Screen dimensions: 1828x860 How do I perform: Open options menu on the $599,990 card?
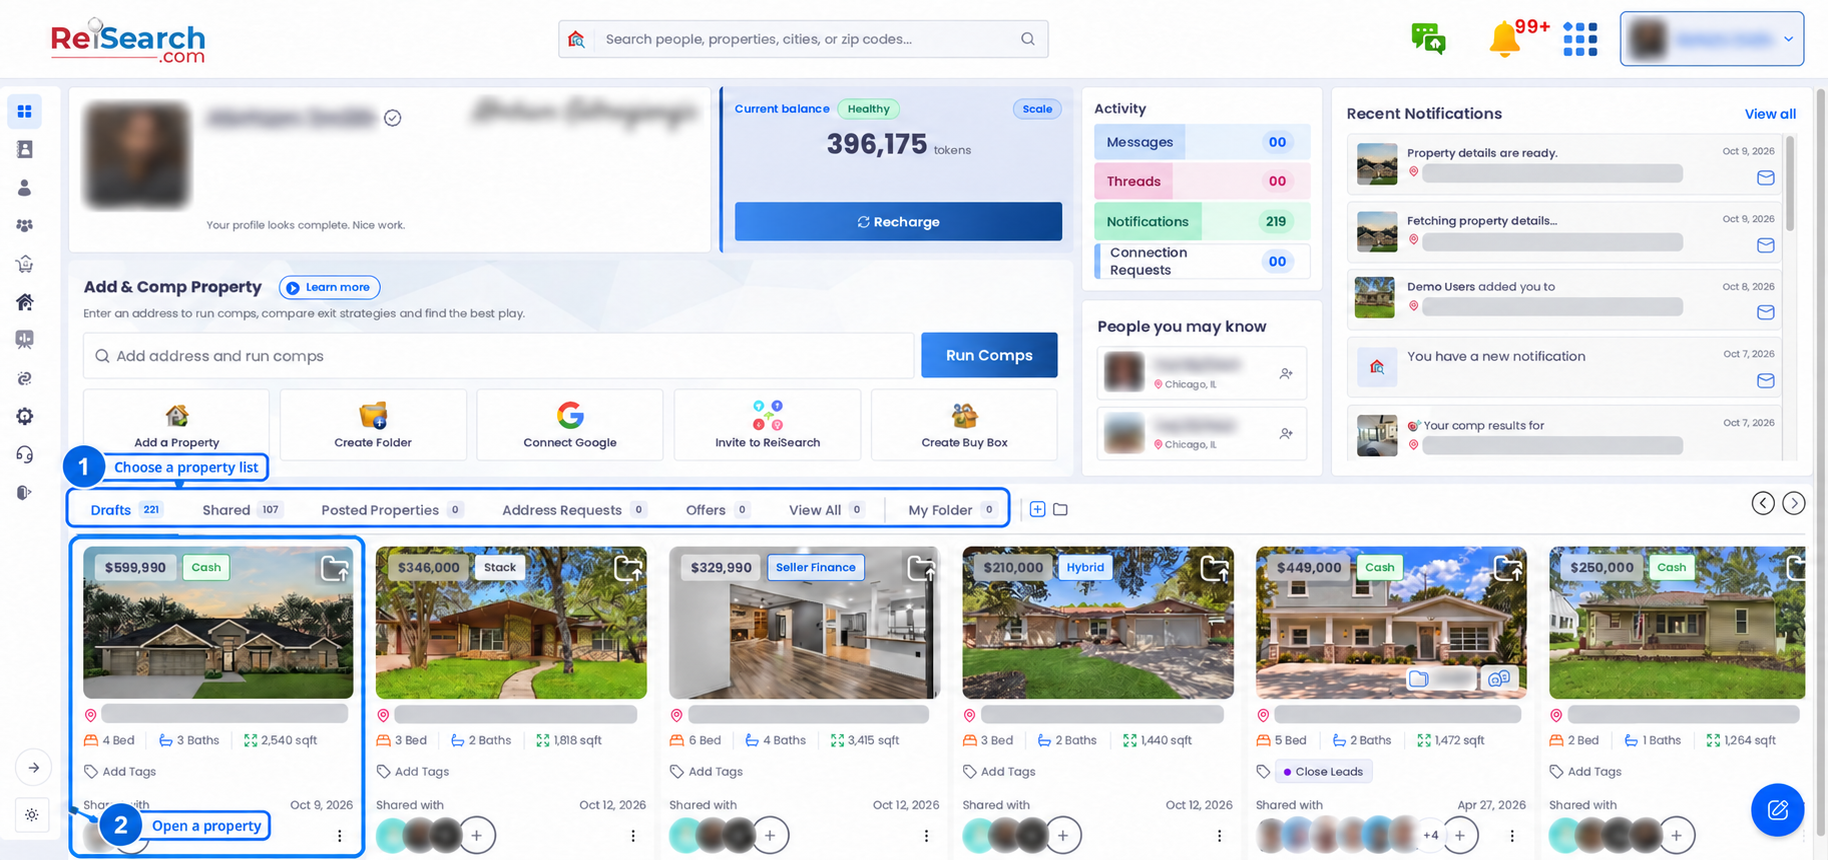[x=339, y=836]
